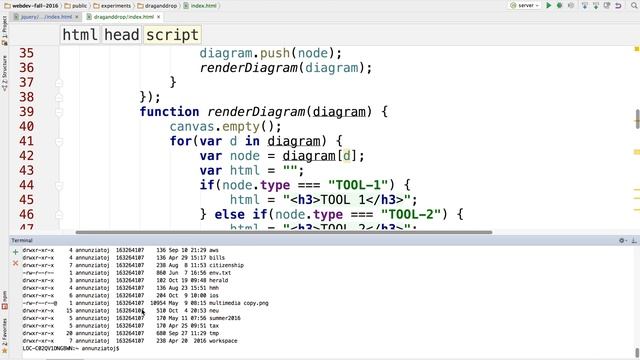Image resolution: width=640 pixels, height=360 pixels.
Task: Click the "TOOL-2" string on line 46
Action: pos(411,215)
